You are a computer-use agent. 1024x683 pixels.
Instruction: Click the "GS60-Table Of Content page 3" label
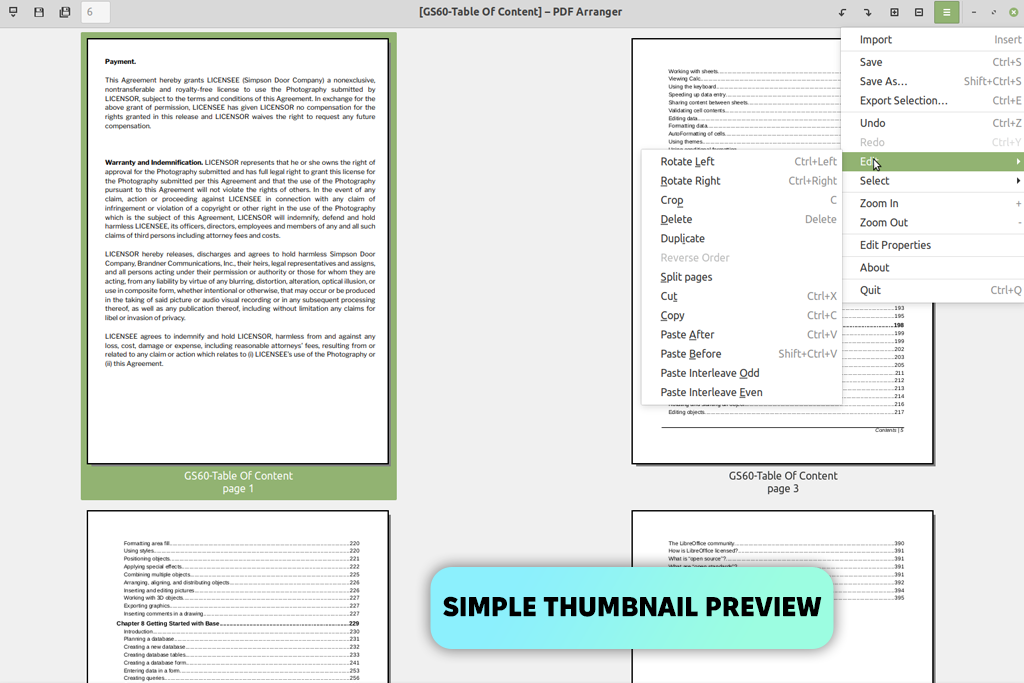pos(782,482)
